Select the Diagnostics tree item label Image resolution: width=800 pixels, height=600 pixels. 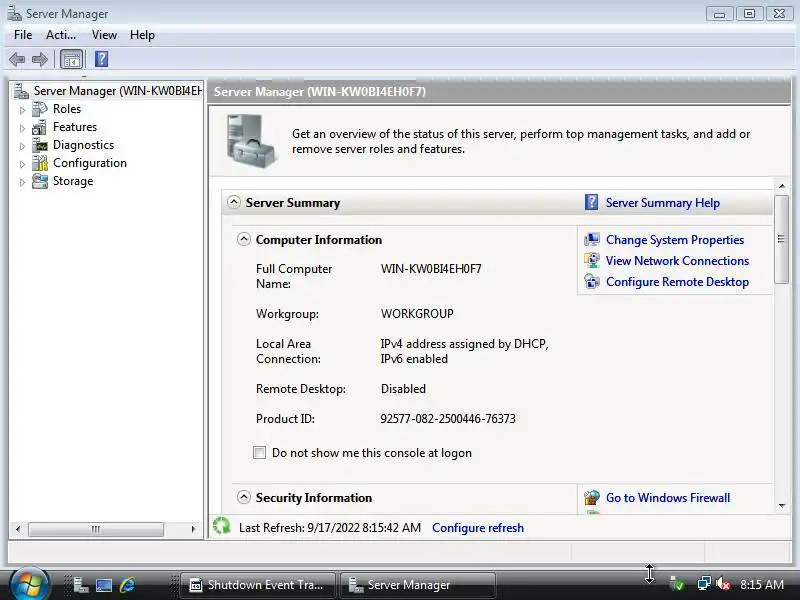click(83, 145)
